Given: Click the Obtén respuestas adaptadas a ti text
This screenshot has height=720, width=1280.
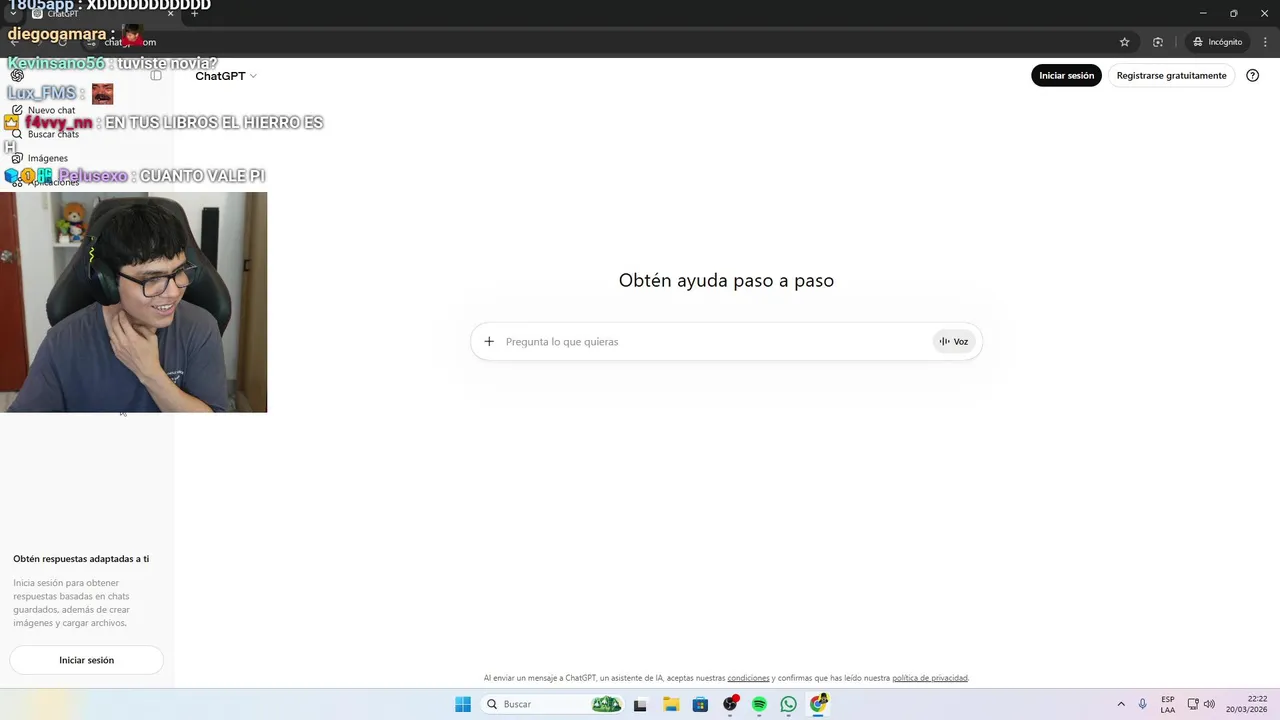Looking at the screenshot, I should point(81,559).
